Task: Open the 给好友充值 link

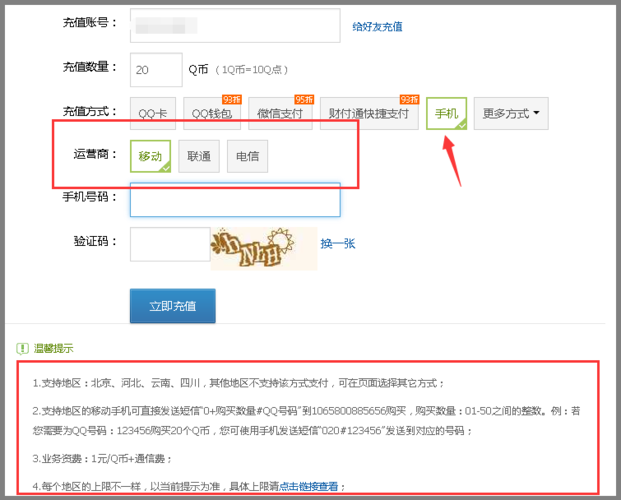Action: tap(377, 27)
